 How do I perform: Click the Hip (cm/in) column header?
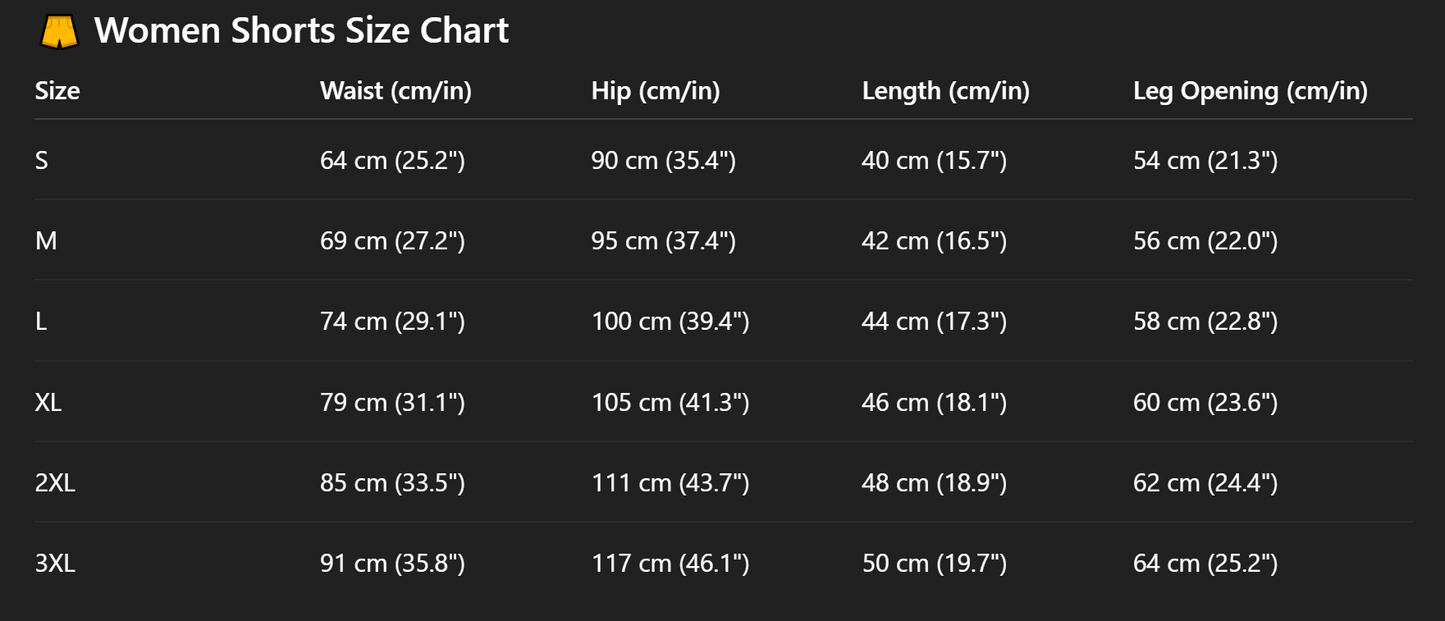click(x=656, y=91)
